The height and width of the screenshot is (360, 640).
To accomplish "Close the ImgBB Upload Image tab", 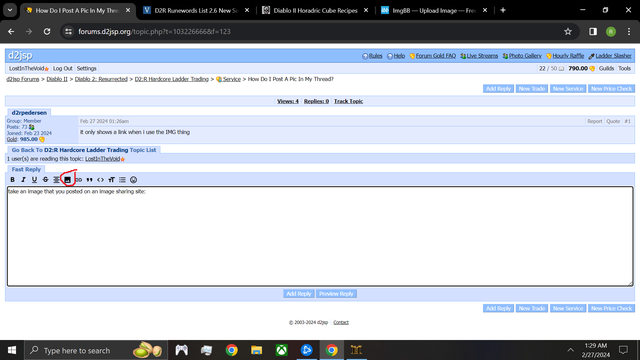I will (485, 10).
